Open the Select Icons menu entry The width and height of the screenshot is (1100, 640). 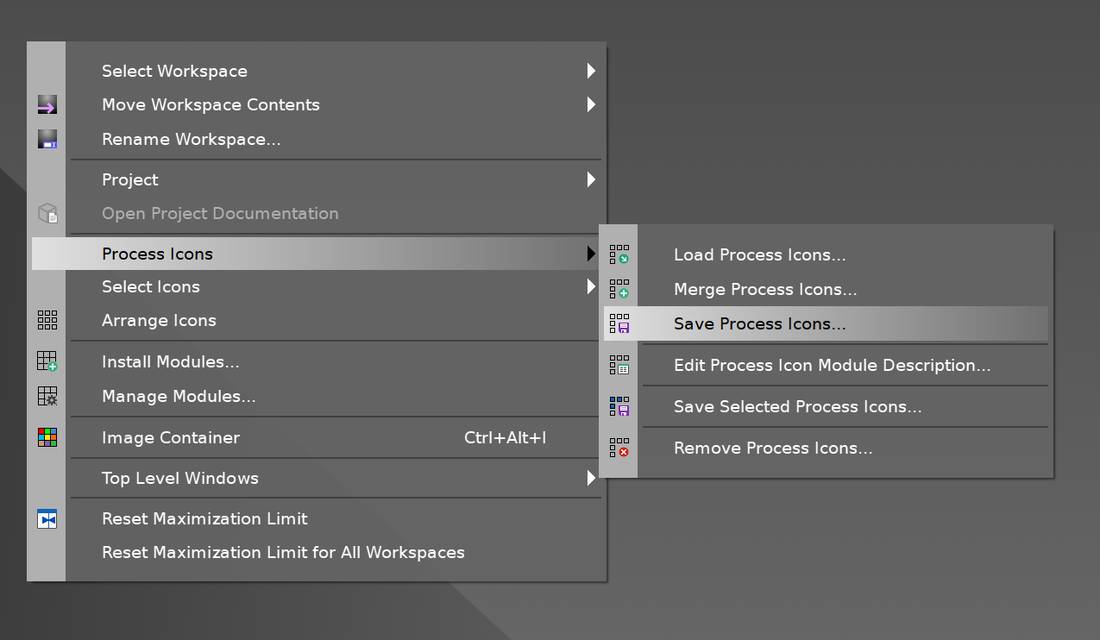(316, 286)
